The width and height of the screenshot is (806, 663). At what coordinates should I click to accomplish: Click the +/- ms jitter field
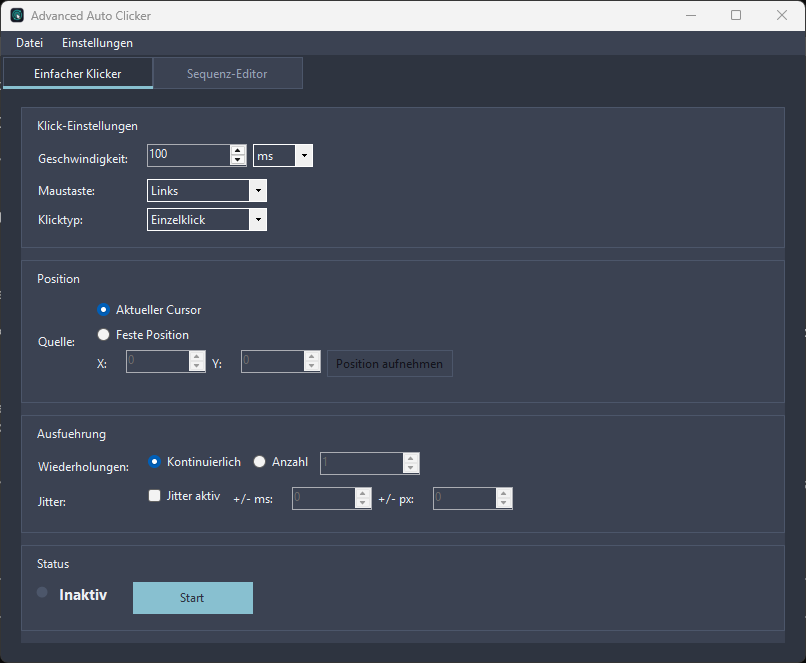[324, 499]
